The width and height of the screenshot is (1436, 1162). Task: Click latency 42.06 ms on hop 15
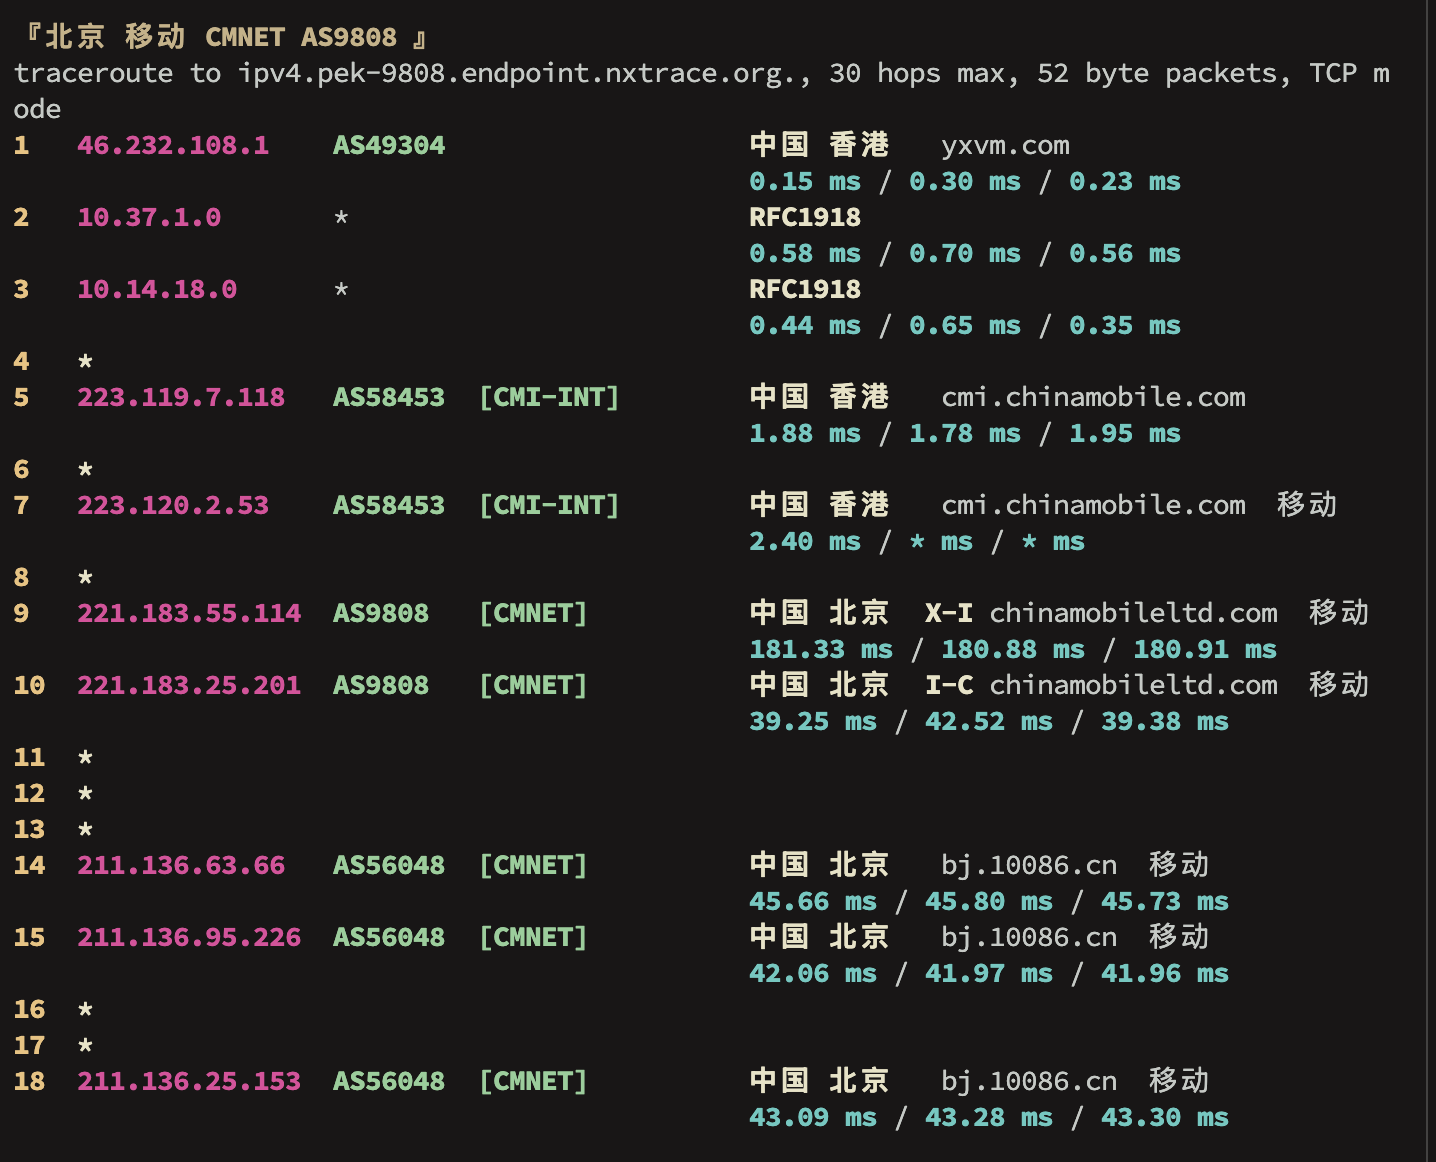tap(813, 973)
